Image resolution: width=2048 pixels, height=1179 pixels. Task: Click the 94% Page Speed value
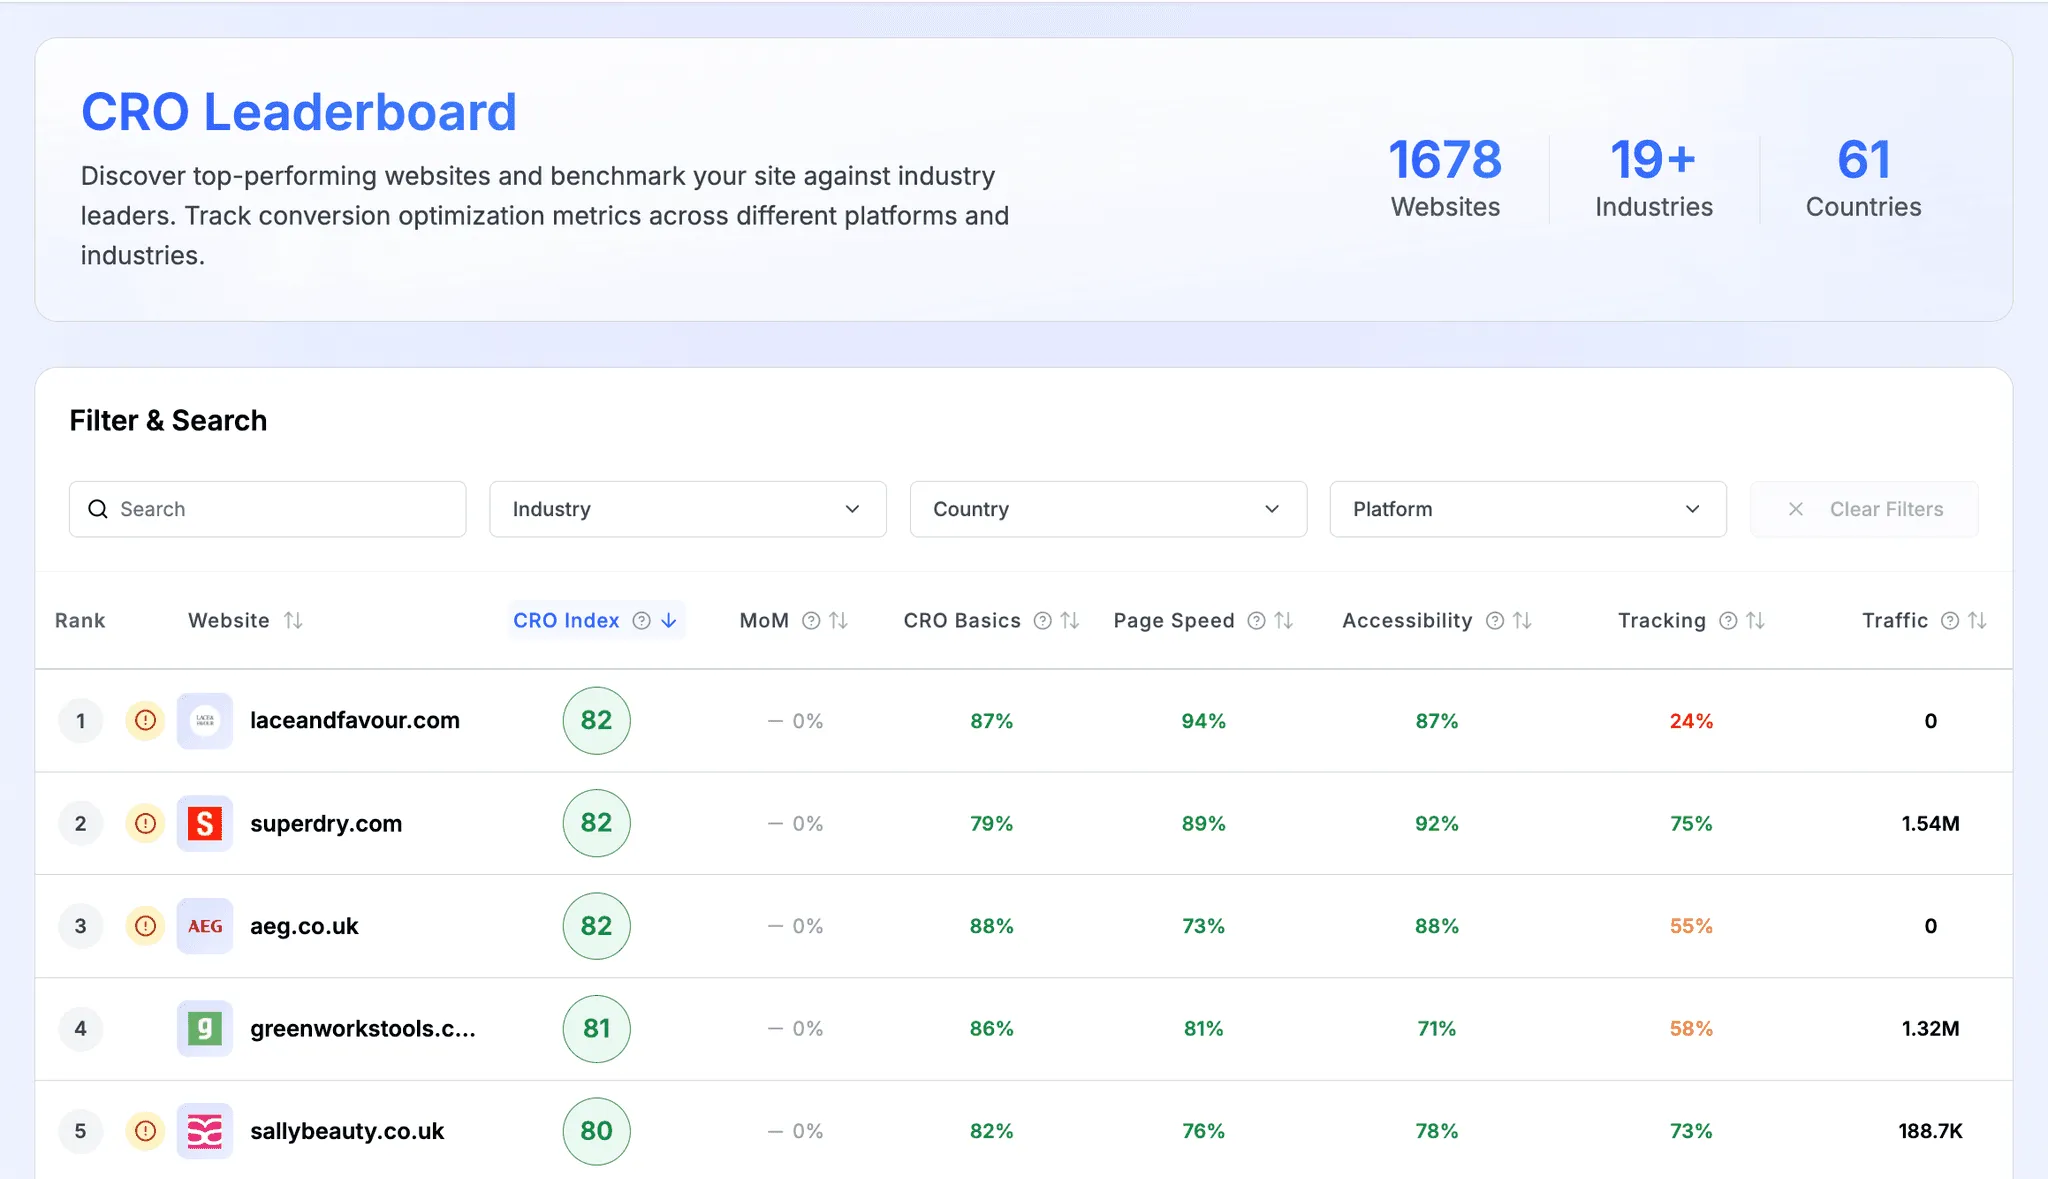coord(1203,721)
